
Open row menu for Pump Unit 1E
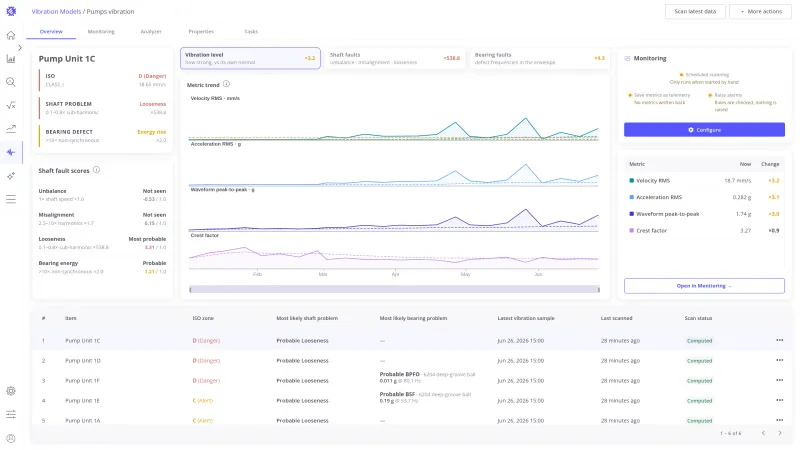click(x=780, y=400)
